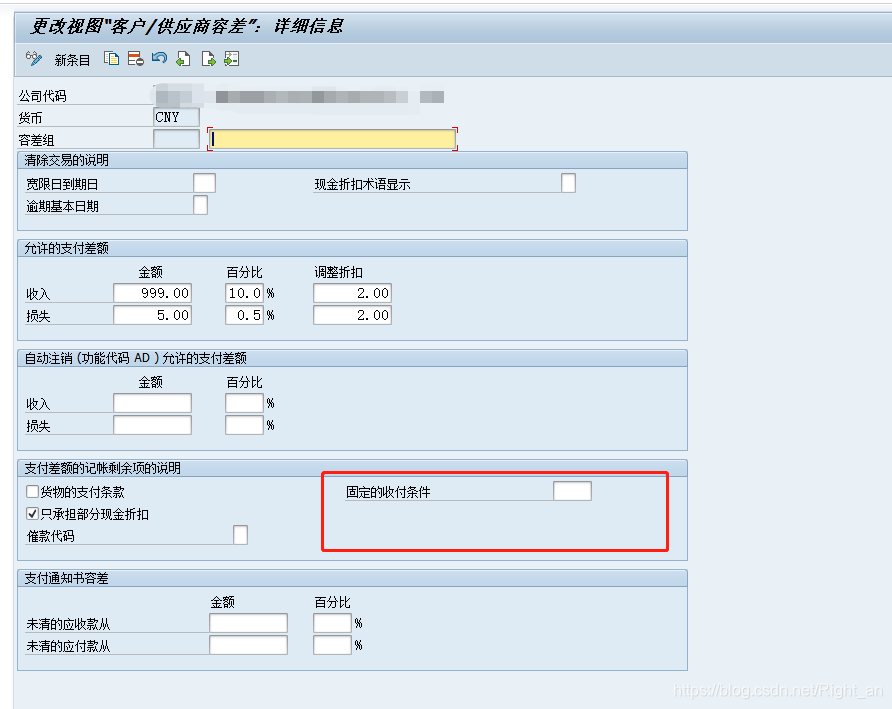Click the 未清的应收款从 amount field

pyautogui.click(x=249, y=623)
